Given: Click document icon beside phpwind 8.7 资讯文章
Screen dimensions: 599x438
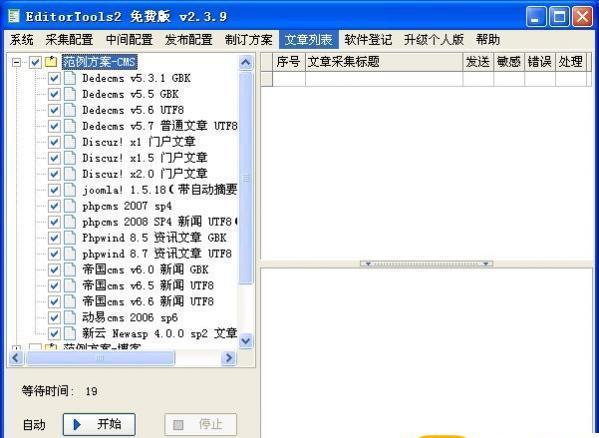Looking at the screenshot, I should coord(70,254).
